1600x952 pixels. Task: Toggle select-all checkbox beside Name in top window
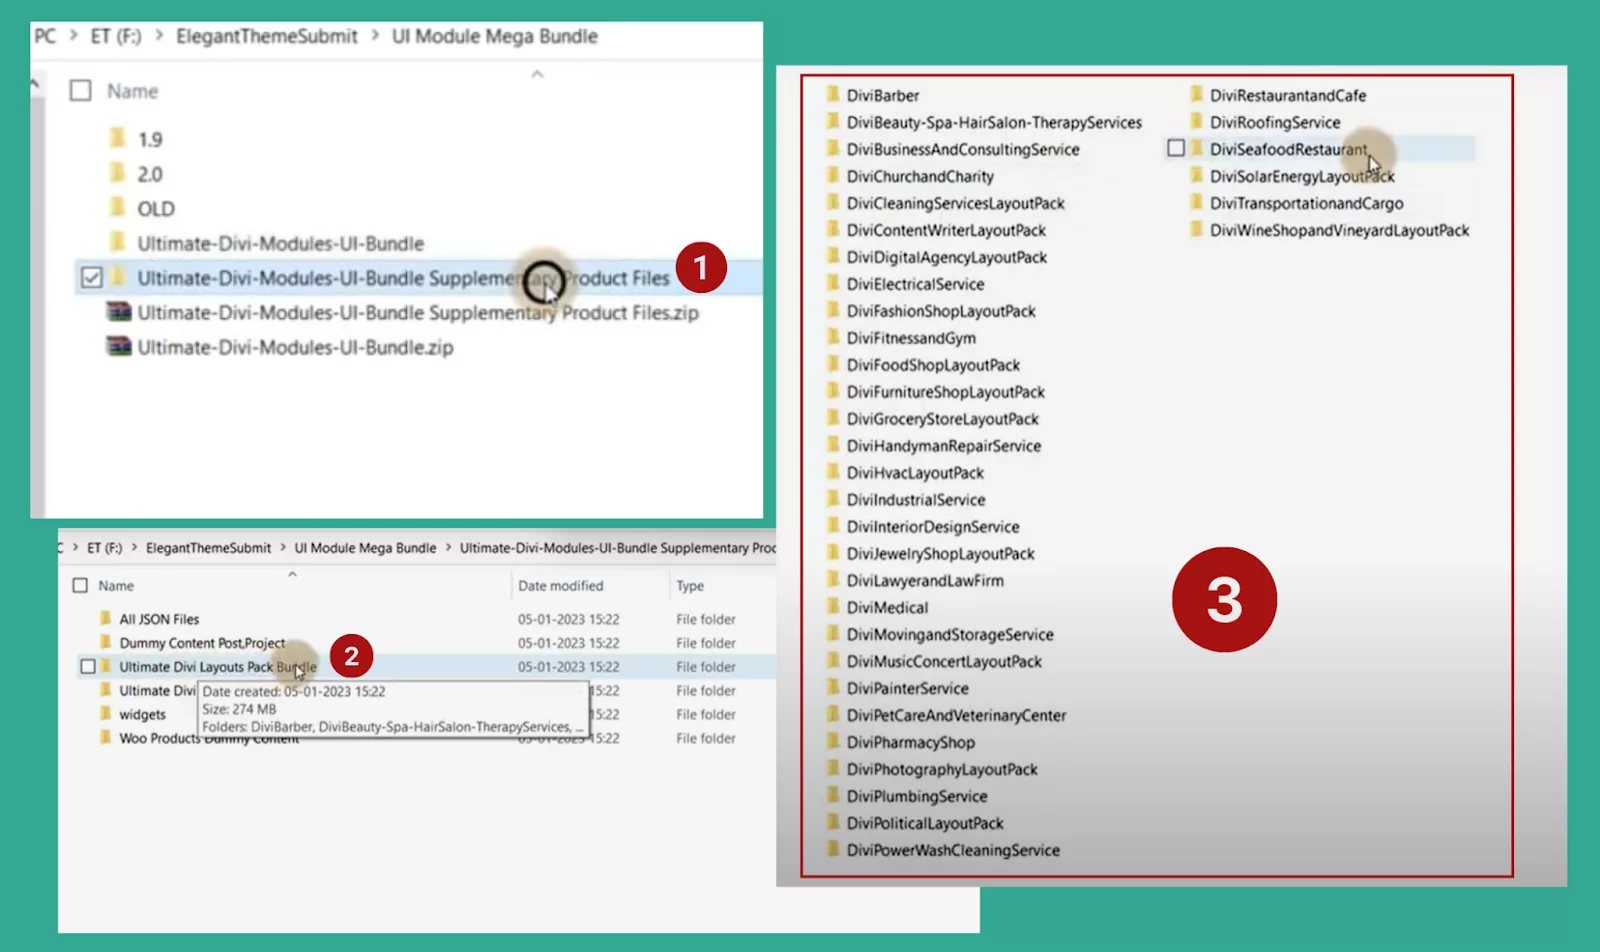[x=80, y=91]
